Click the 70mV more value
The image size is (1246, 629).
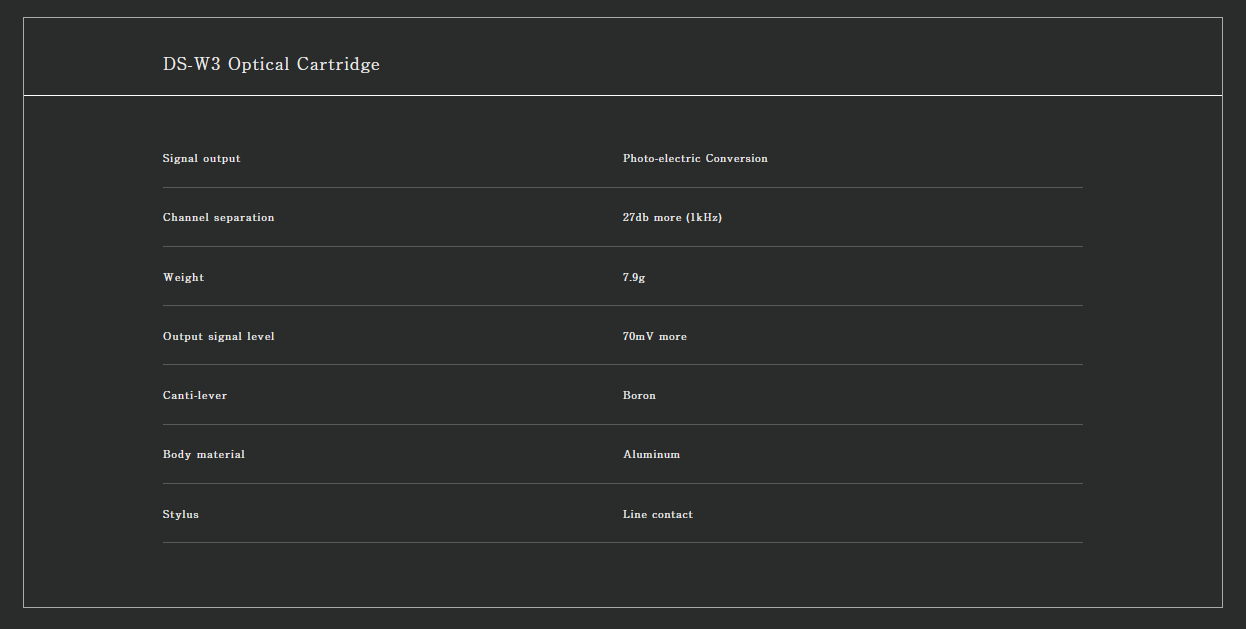click(x=655, y=336)
